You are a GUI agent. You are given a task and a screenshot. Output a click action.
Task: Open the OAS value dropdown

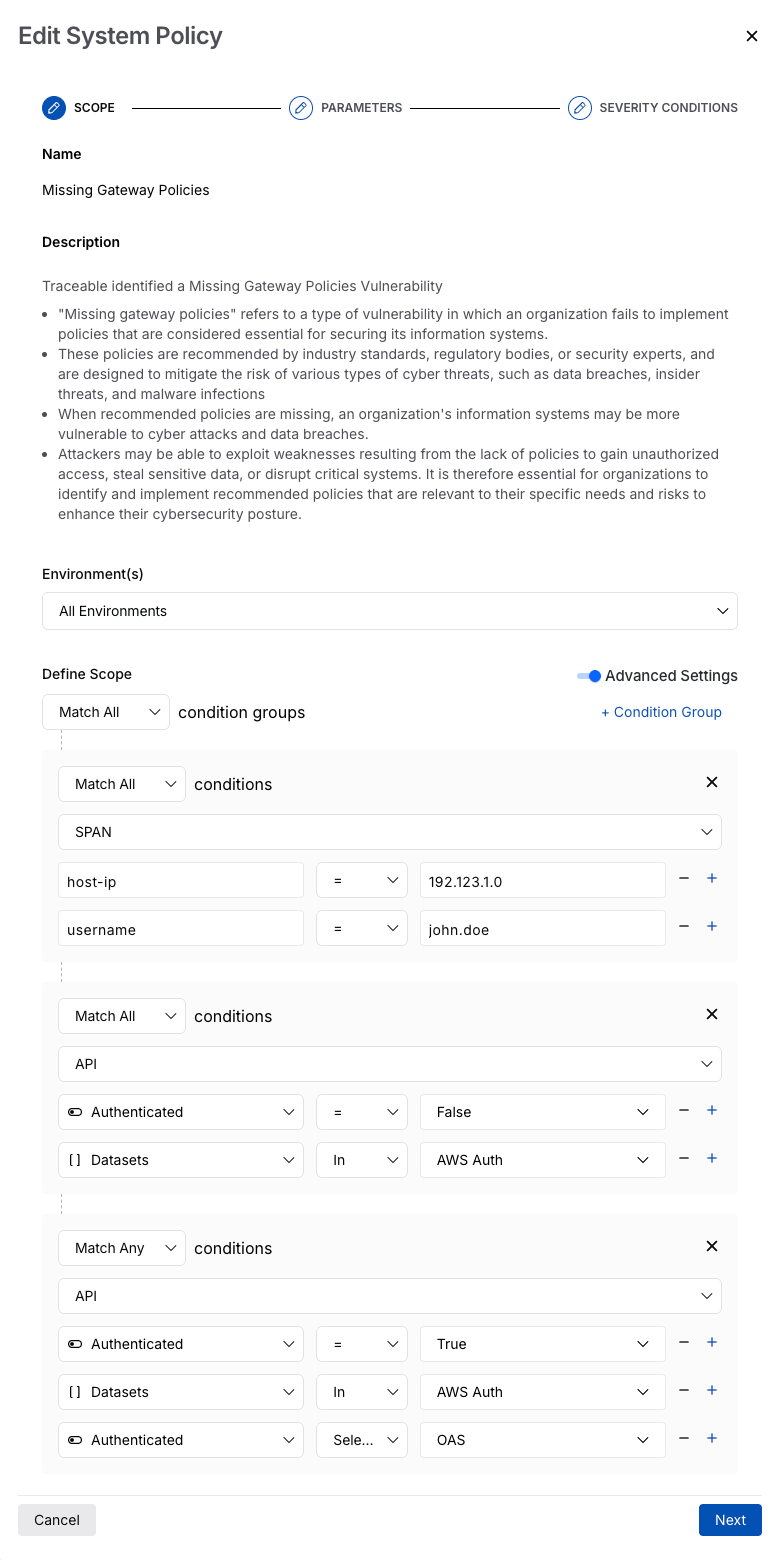tap(543, 1440)
